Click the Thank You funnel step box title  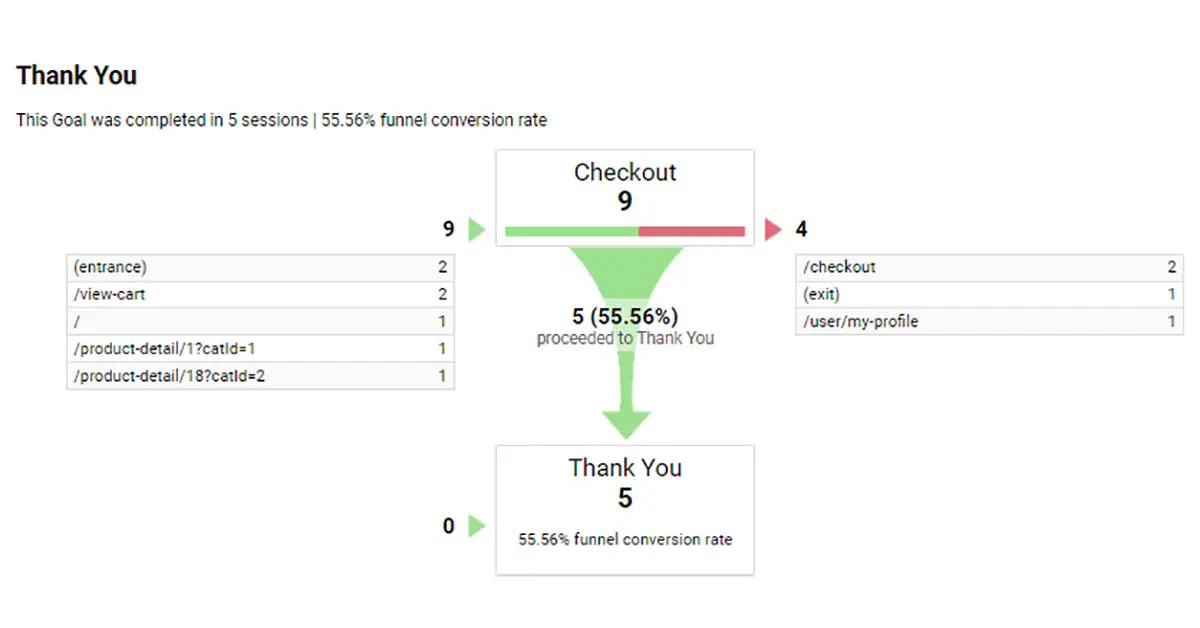pyautogui.click(x=625, y=467)
